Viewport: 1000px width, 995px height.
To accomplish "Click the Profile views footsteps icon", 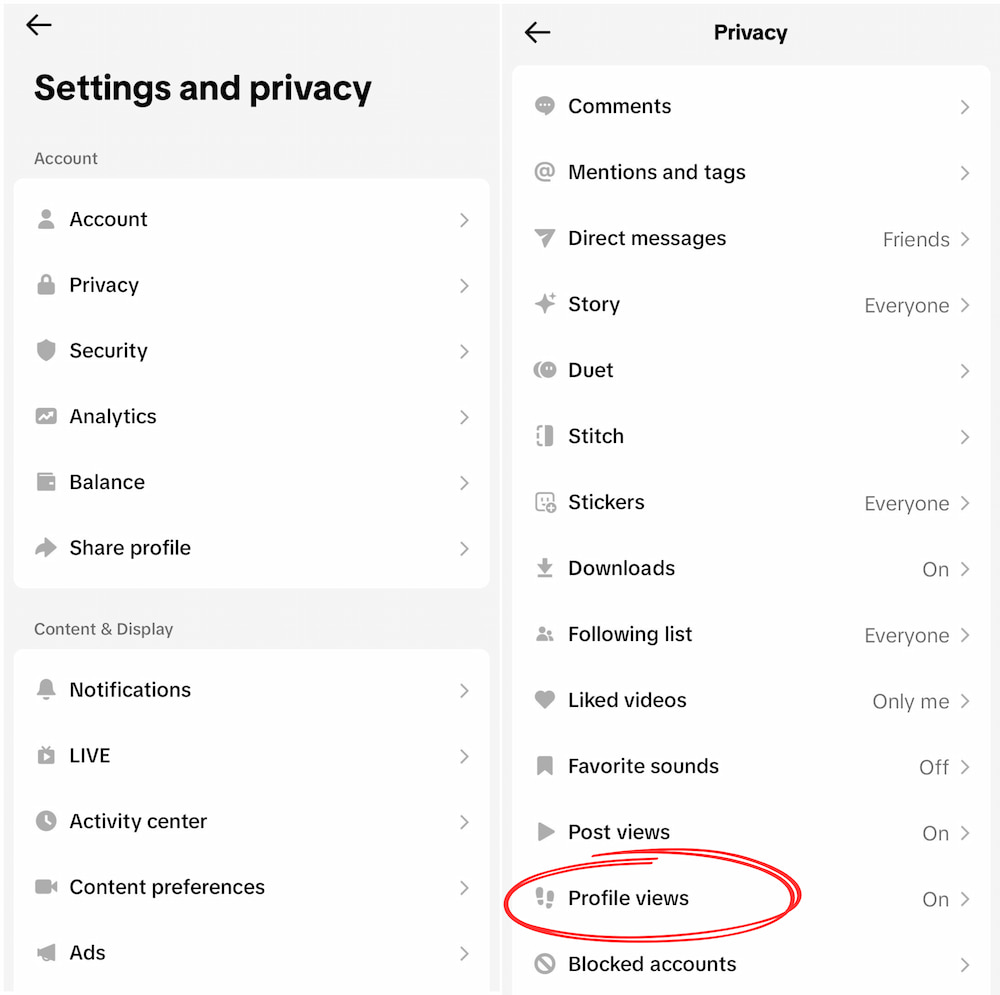I will [544, 898].
